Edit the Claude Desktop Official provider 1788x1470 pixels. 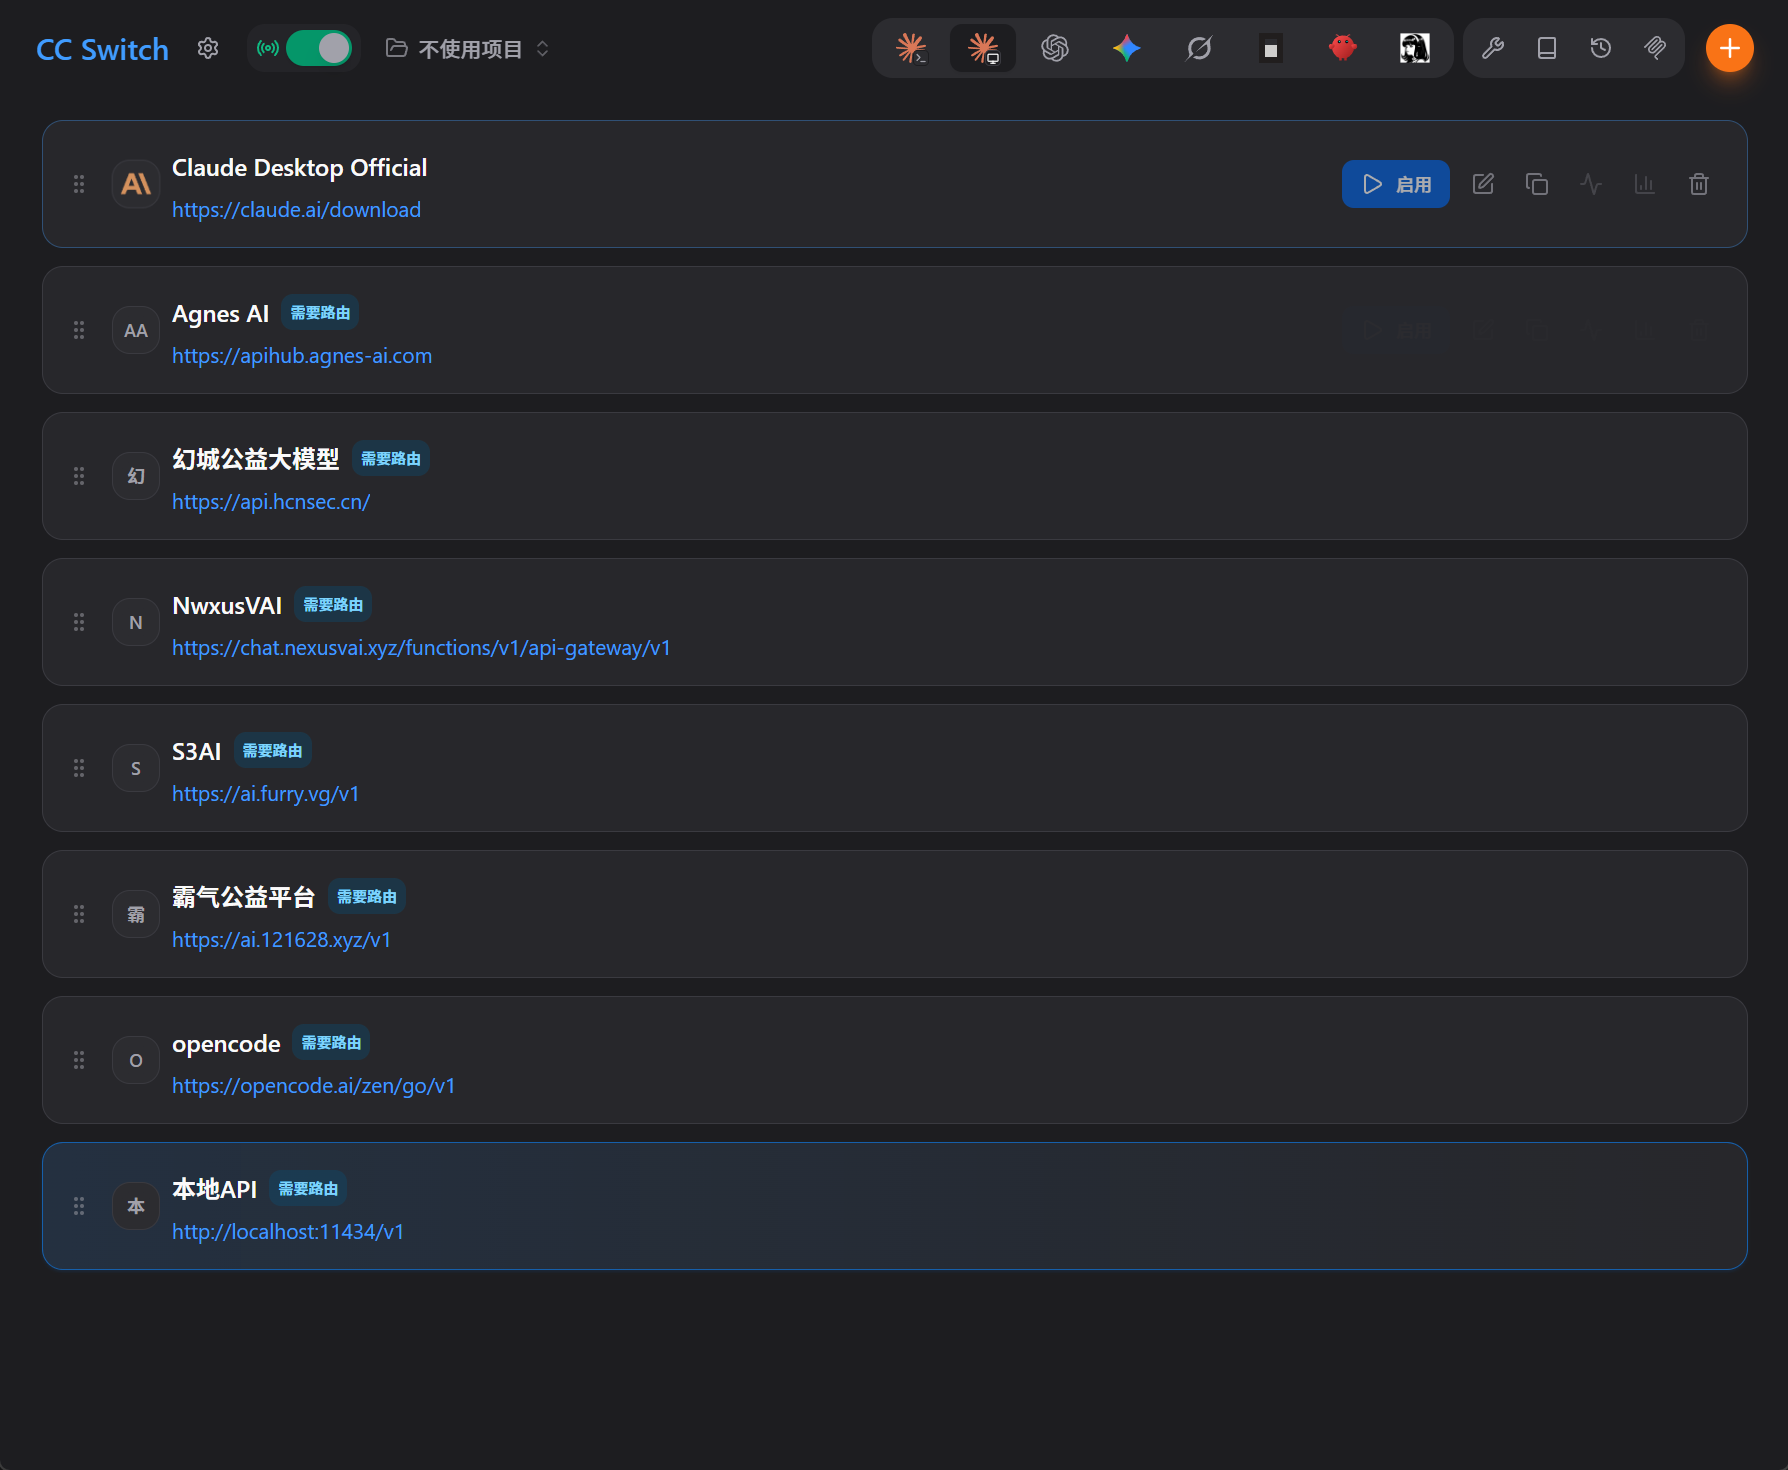coord(1483,184)
